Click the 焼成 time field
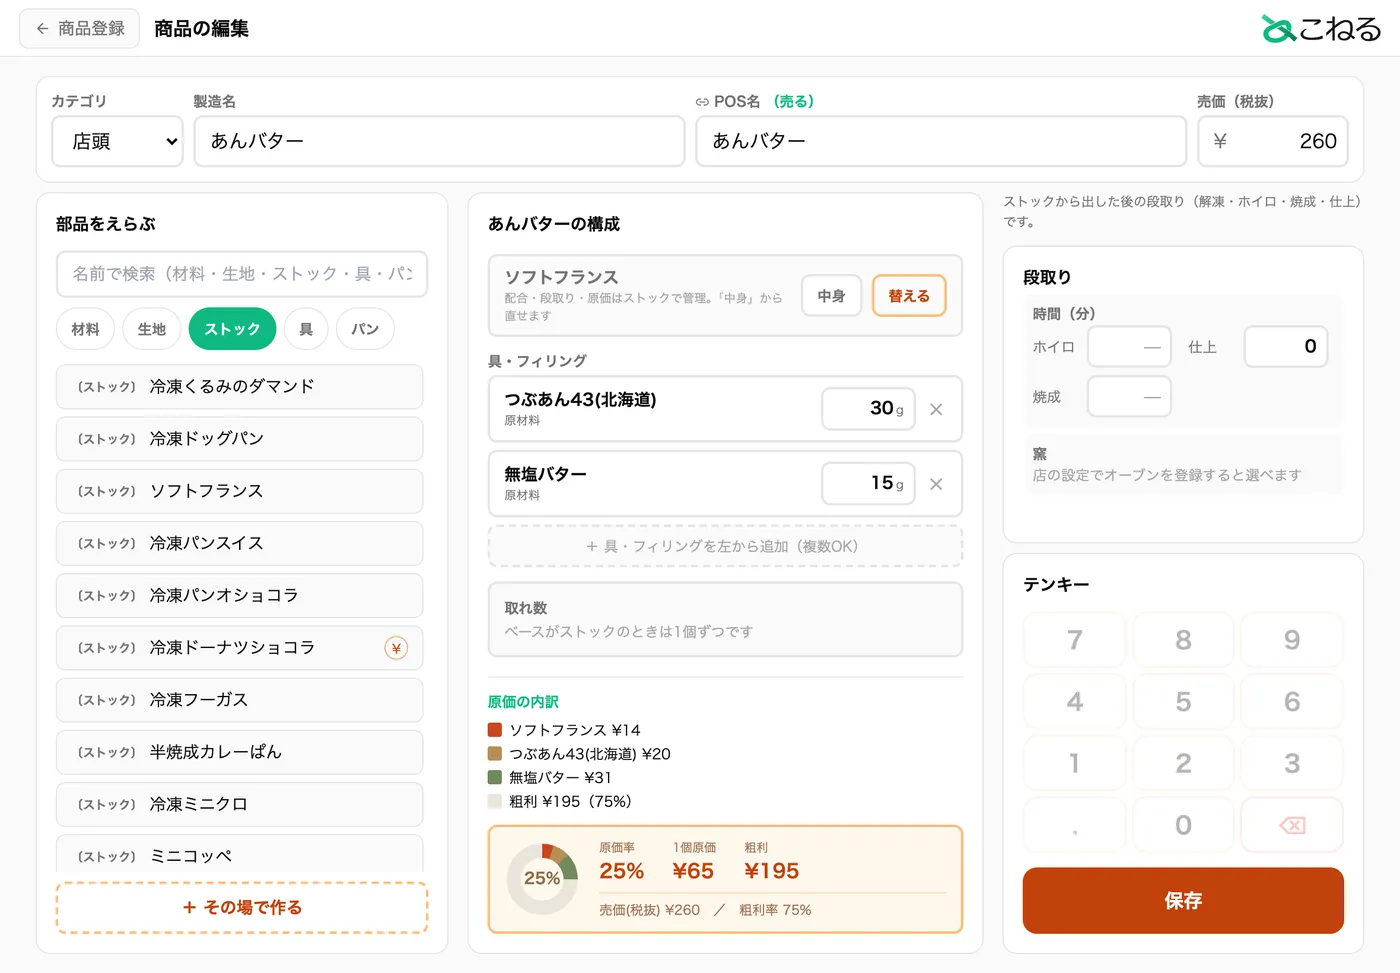This screenshot has width=1400, height=973. click(1129, 397)
